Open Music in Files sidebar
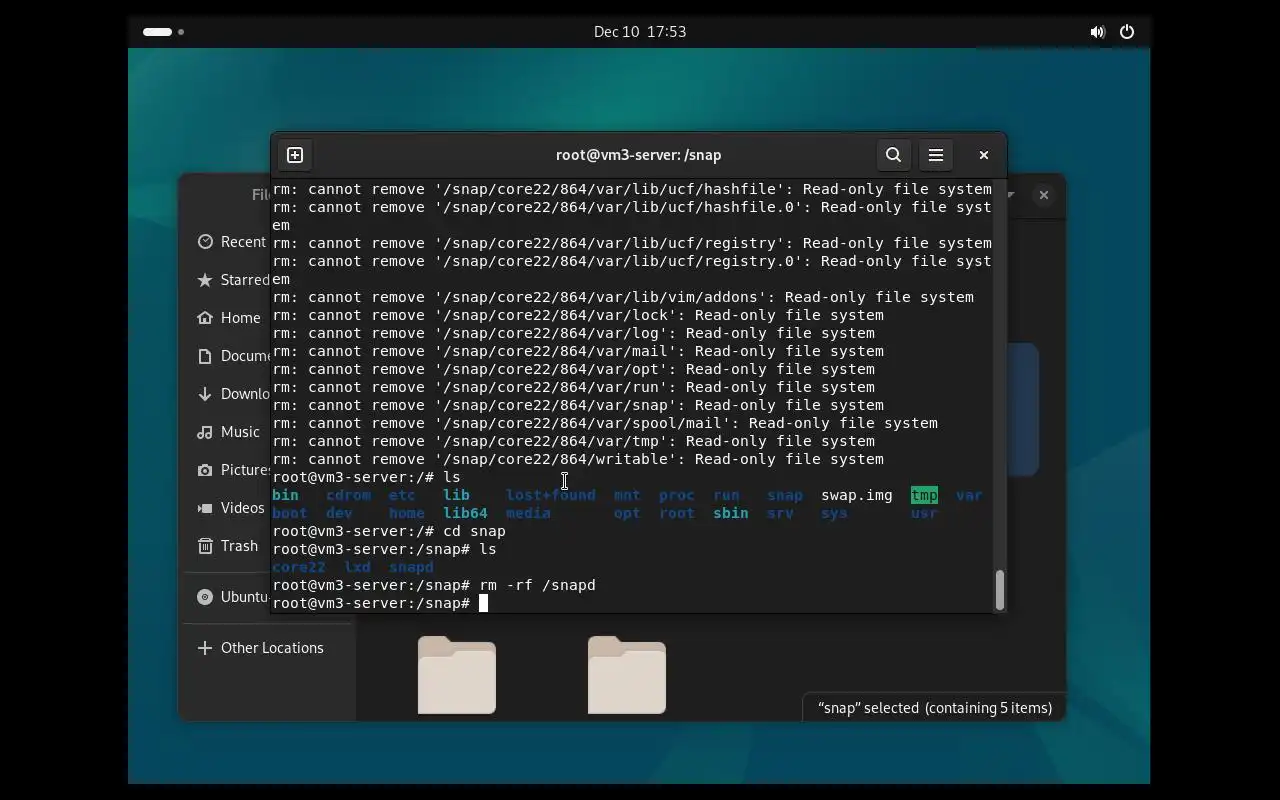The width and height of the screenshot is (1280, 800). coord(240,431)
